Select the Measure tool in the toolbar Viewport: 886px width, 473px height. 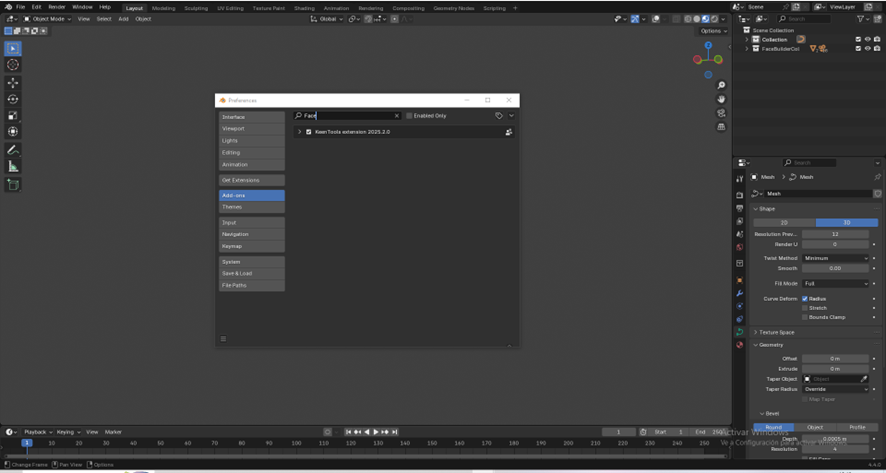pyautogui.click(x=13, y=166)
